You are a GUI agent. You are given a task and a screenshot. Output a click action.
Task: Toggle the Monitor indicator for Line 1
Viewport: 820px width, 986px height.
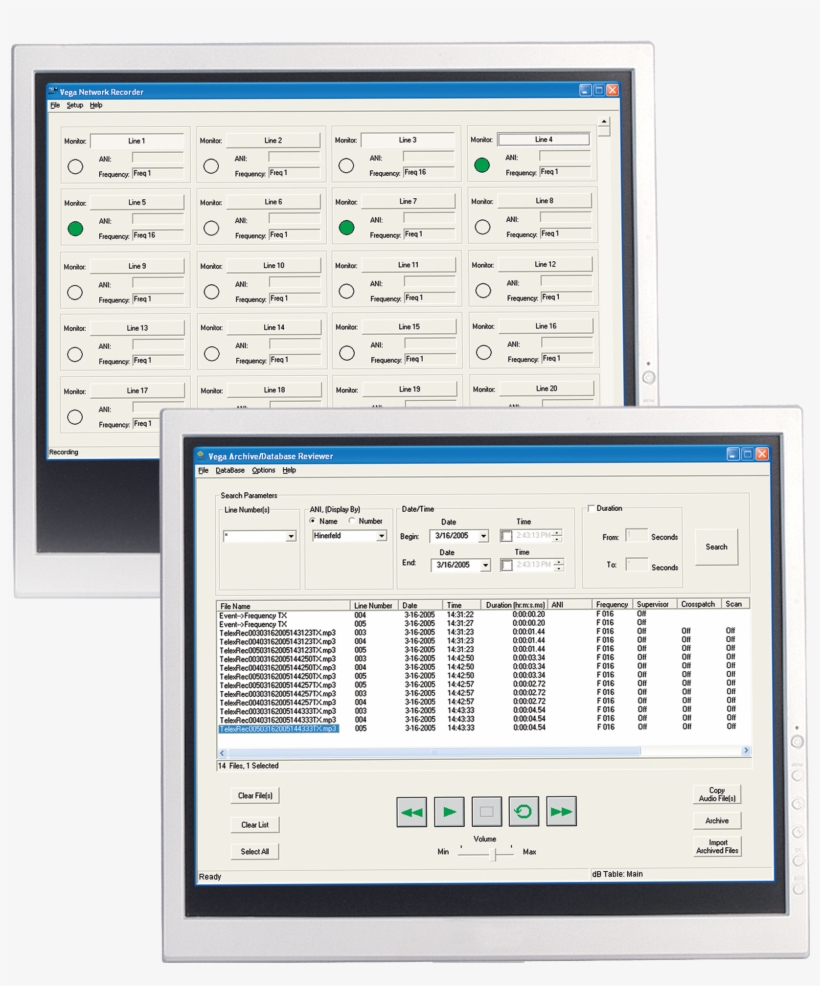75,166
